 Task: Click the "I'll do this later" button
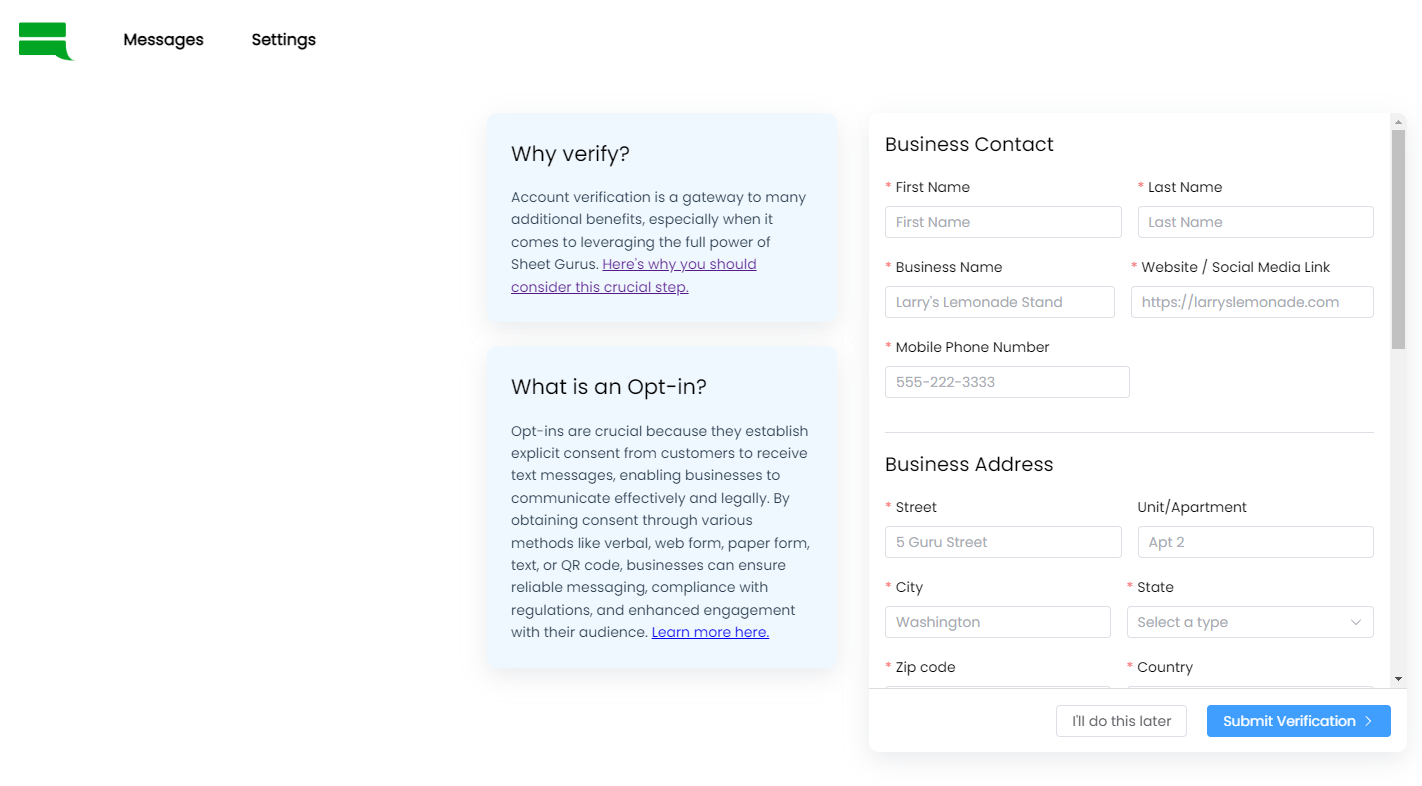click(x=1121, y=721)
